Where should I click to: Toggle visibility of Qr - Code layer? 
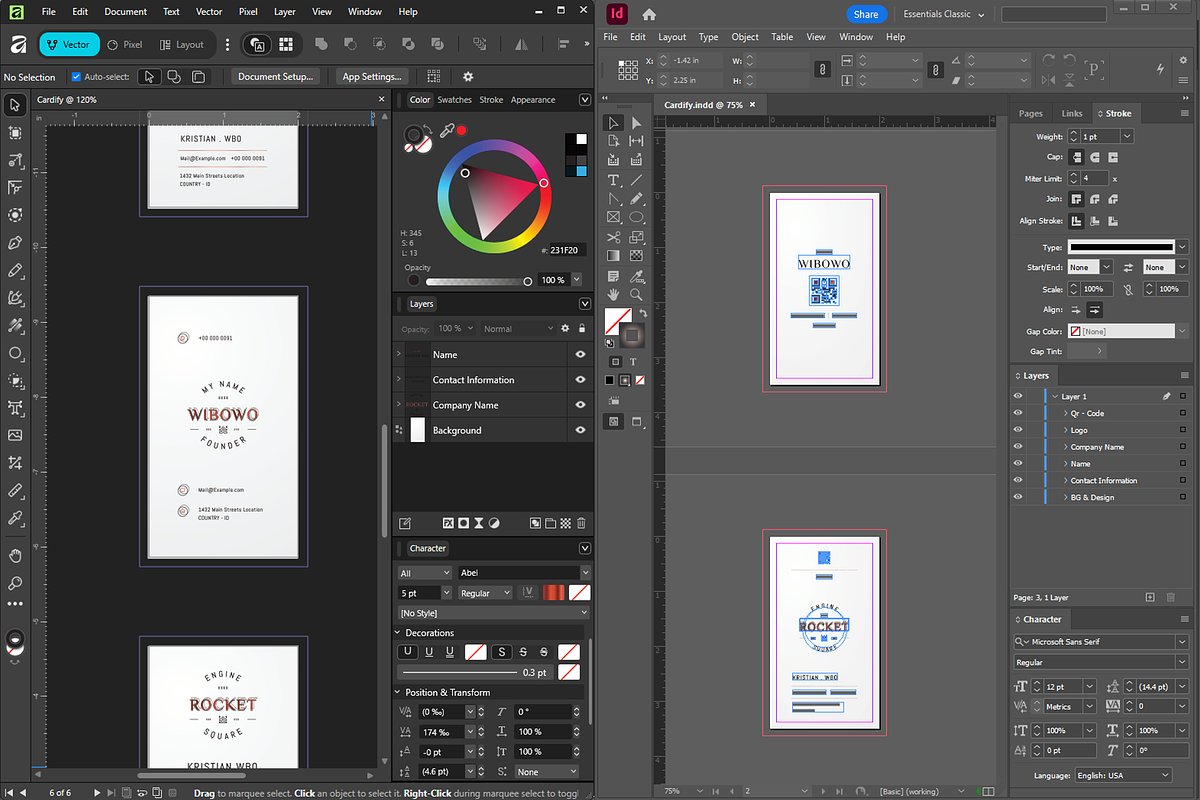1018,413
